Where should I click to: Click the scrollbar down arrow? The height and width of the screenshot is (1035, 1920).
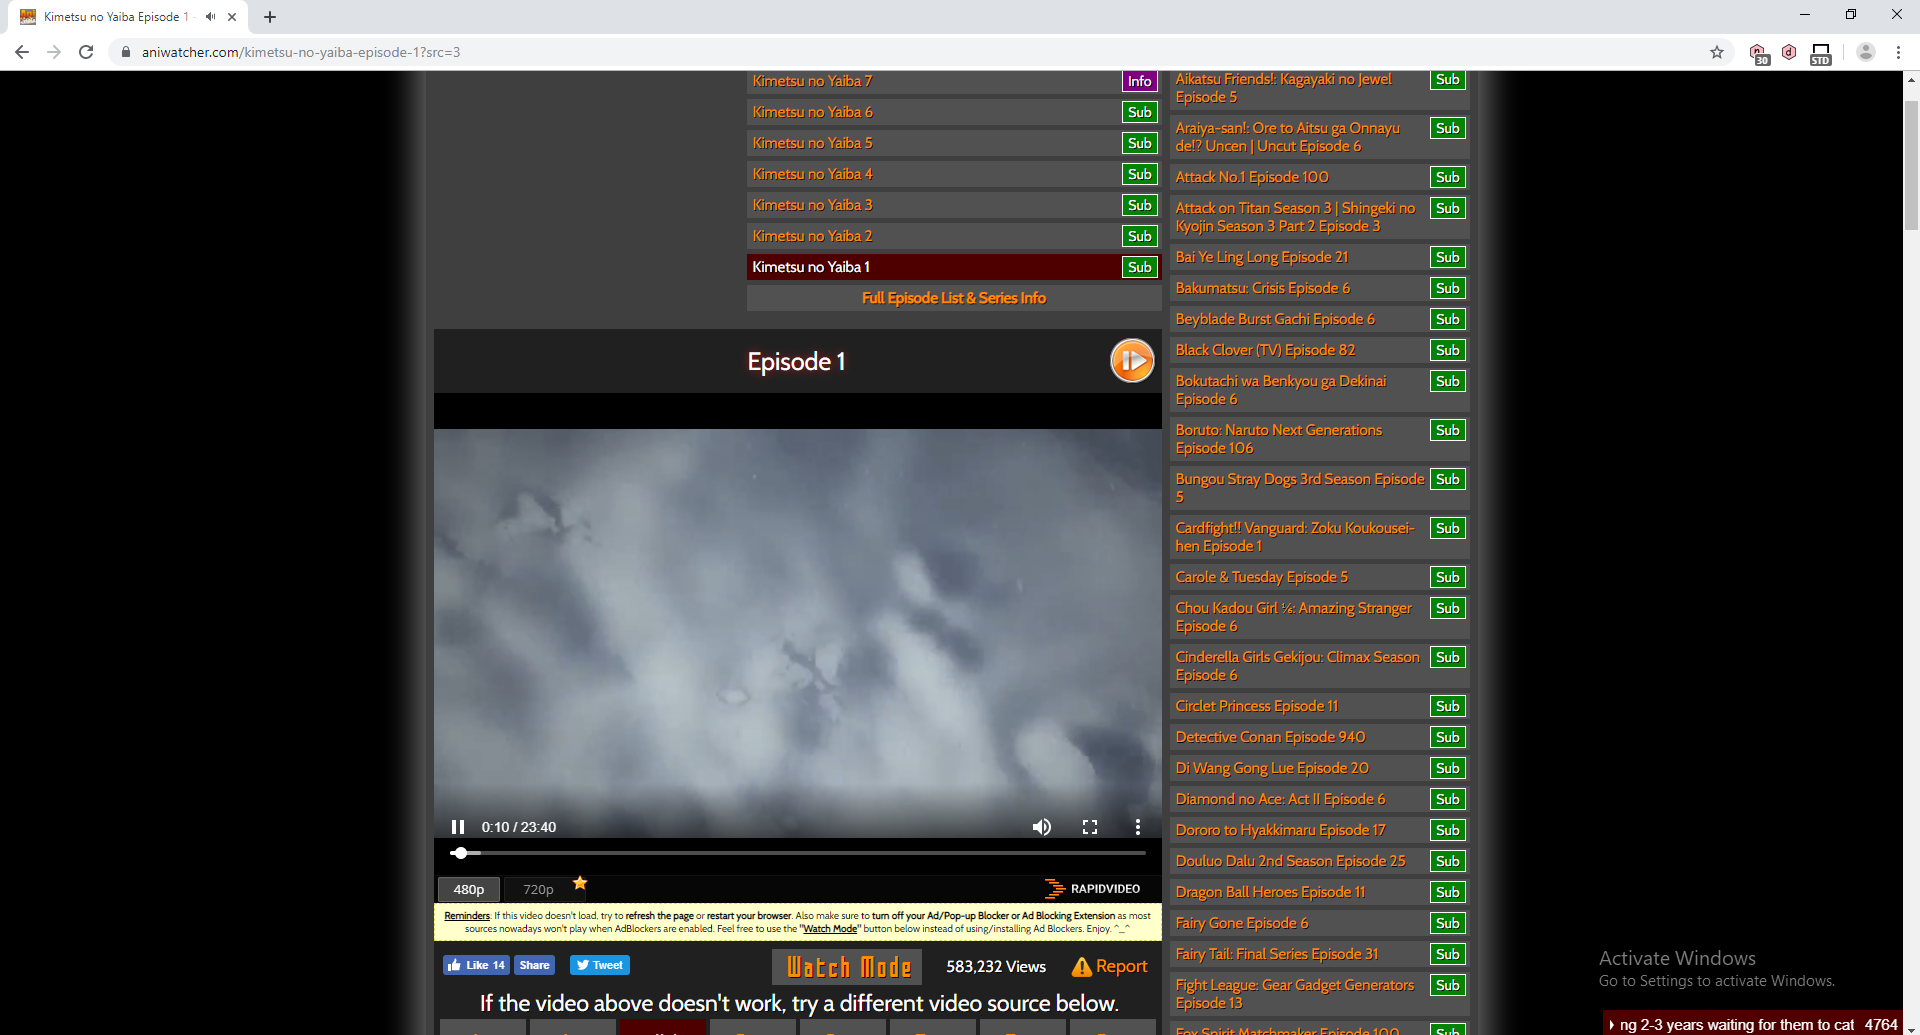(1911, 1027)
